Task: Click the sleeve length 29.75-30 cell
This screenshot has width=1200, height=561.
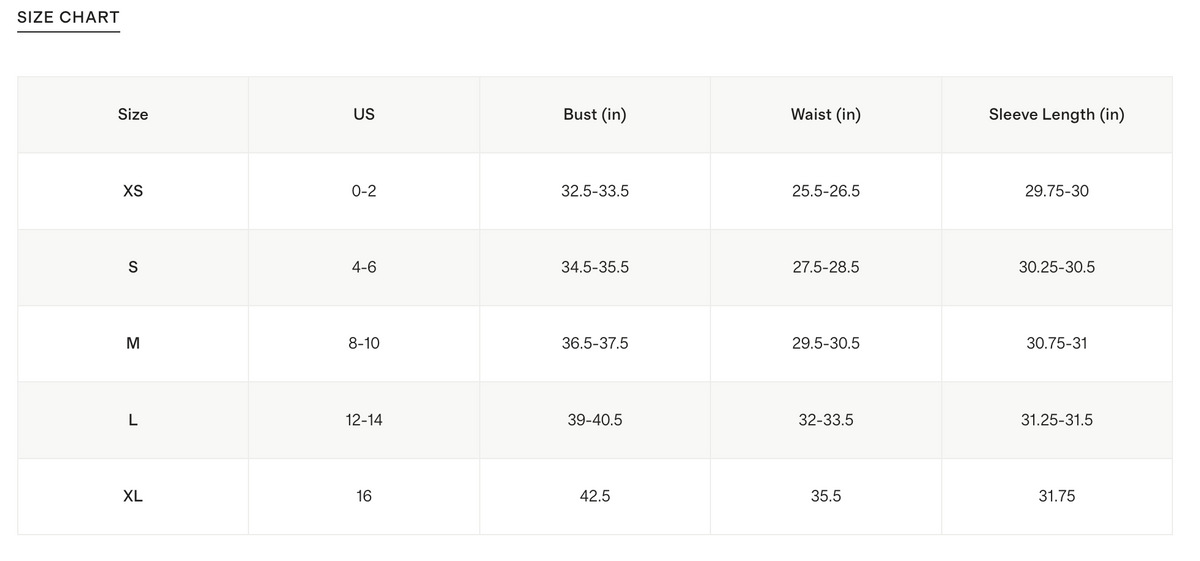Action: pyautogui.click(x=1057, y=191)
